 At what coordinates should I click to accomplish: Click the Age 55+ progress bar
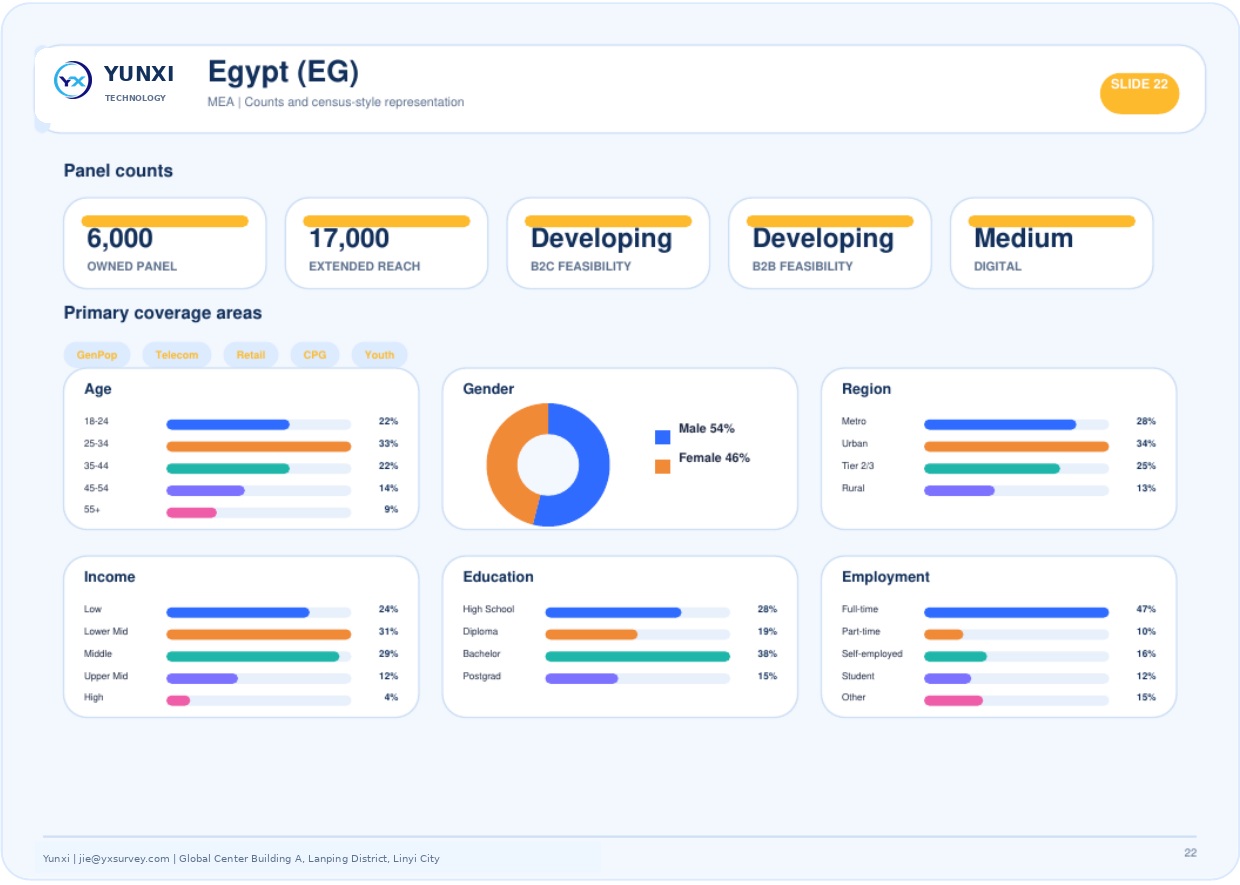[258, 512]
